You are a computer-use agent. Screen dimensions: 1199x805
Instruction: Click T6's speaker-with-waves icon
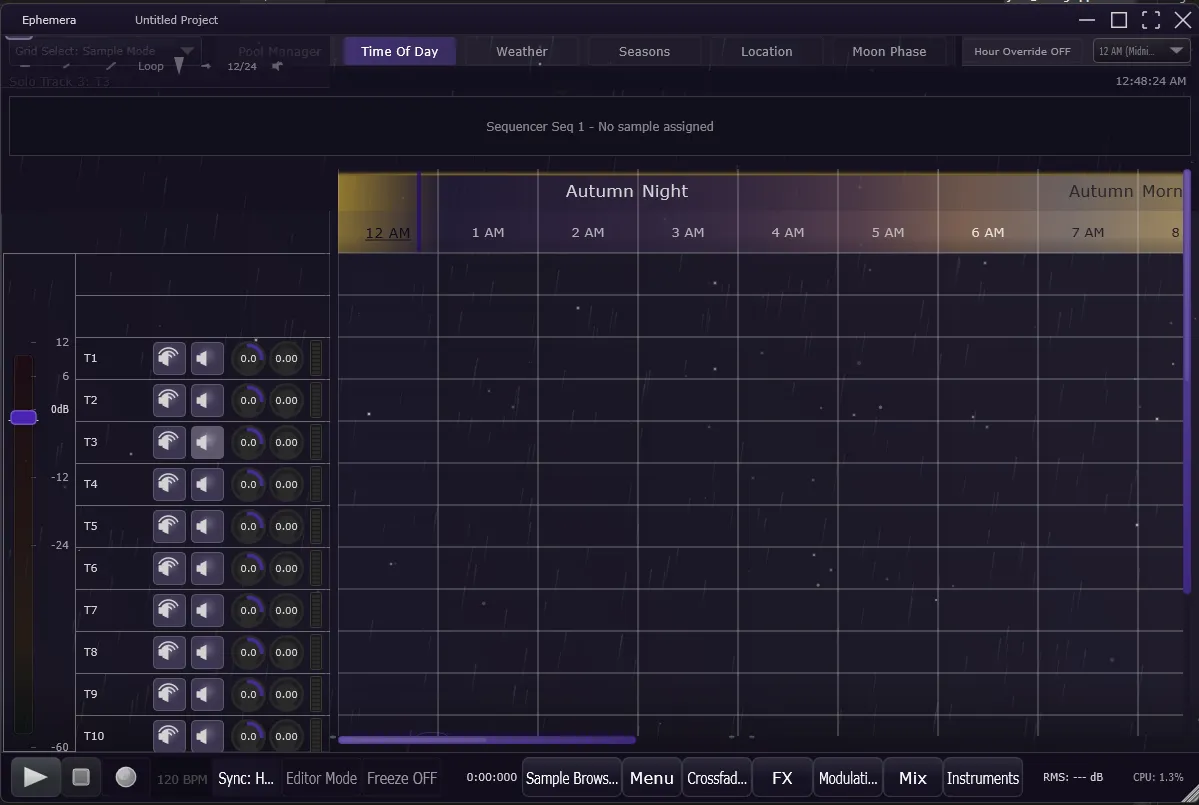click(x=169, y=568)
